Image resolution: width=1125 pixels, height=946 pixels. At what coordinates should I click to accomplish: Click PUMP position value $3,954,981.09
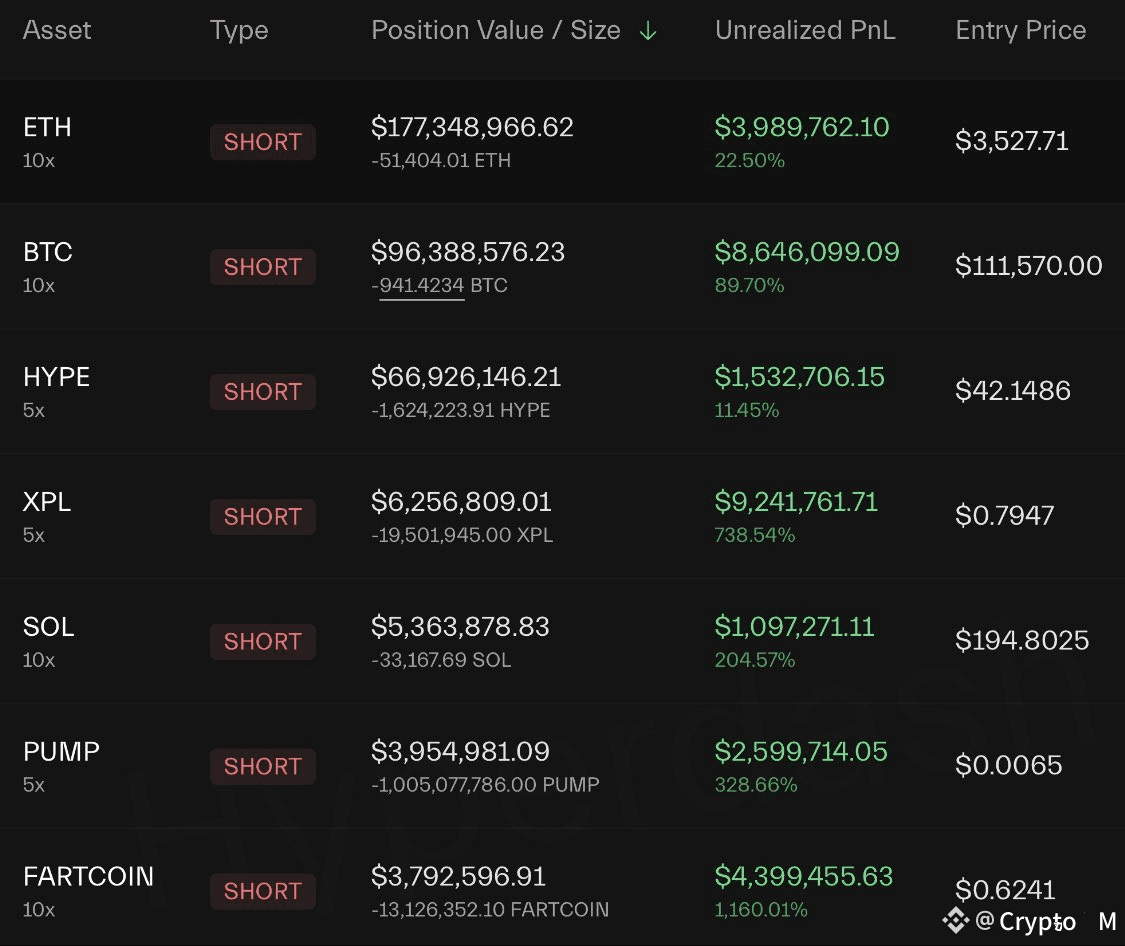460,752
